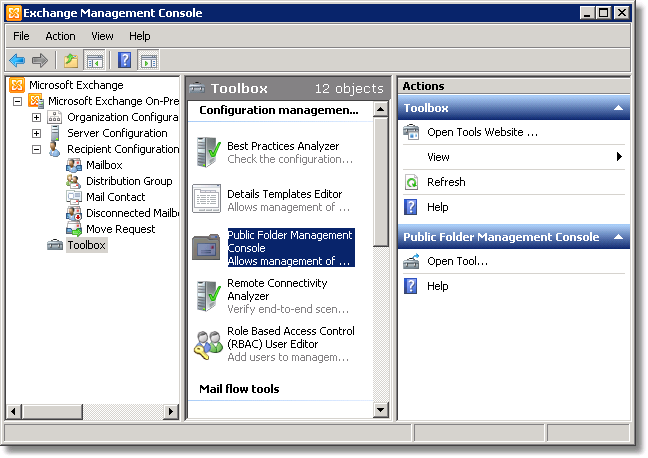
Task: Select the Mailbox tree item
Action: coord(104,165)
